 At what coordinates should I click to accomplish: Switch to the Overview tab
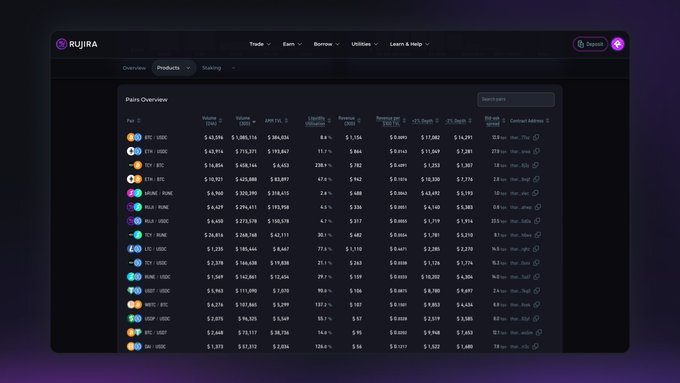pyautogui.click(x=134, y=68)
